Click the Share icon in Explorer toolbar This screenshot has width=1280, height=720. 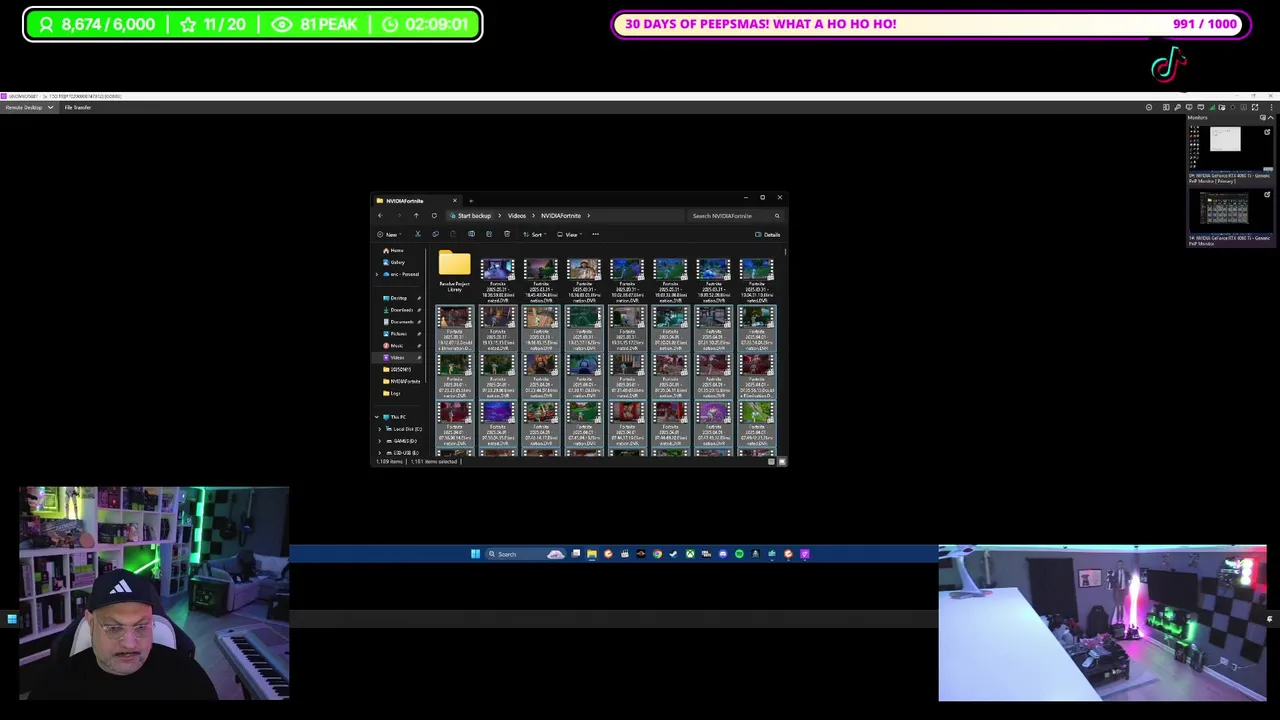point(489,234)
